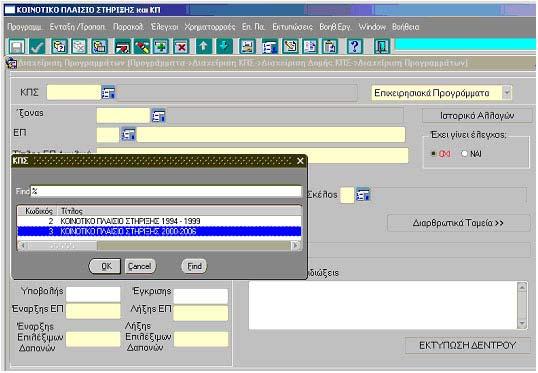
Task: Click the horizontal scrollbar in ΚΠΣ list
Action: [160, 246]
